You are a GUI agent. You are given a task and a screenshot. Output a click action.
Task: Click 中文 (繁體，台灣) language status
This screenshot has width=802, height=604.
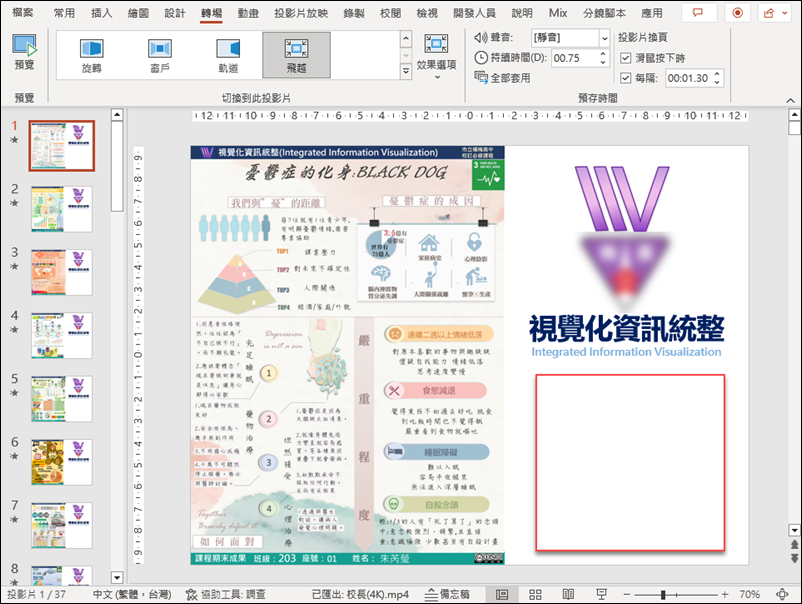(132, 594)
